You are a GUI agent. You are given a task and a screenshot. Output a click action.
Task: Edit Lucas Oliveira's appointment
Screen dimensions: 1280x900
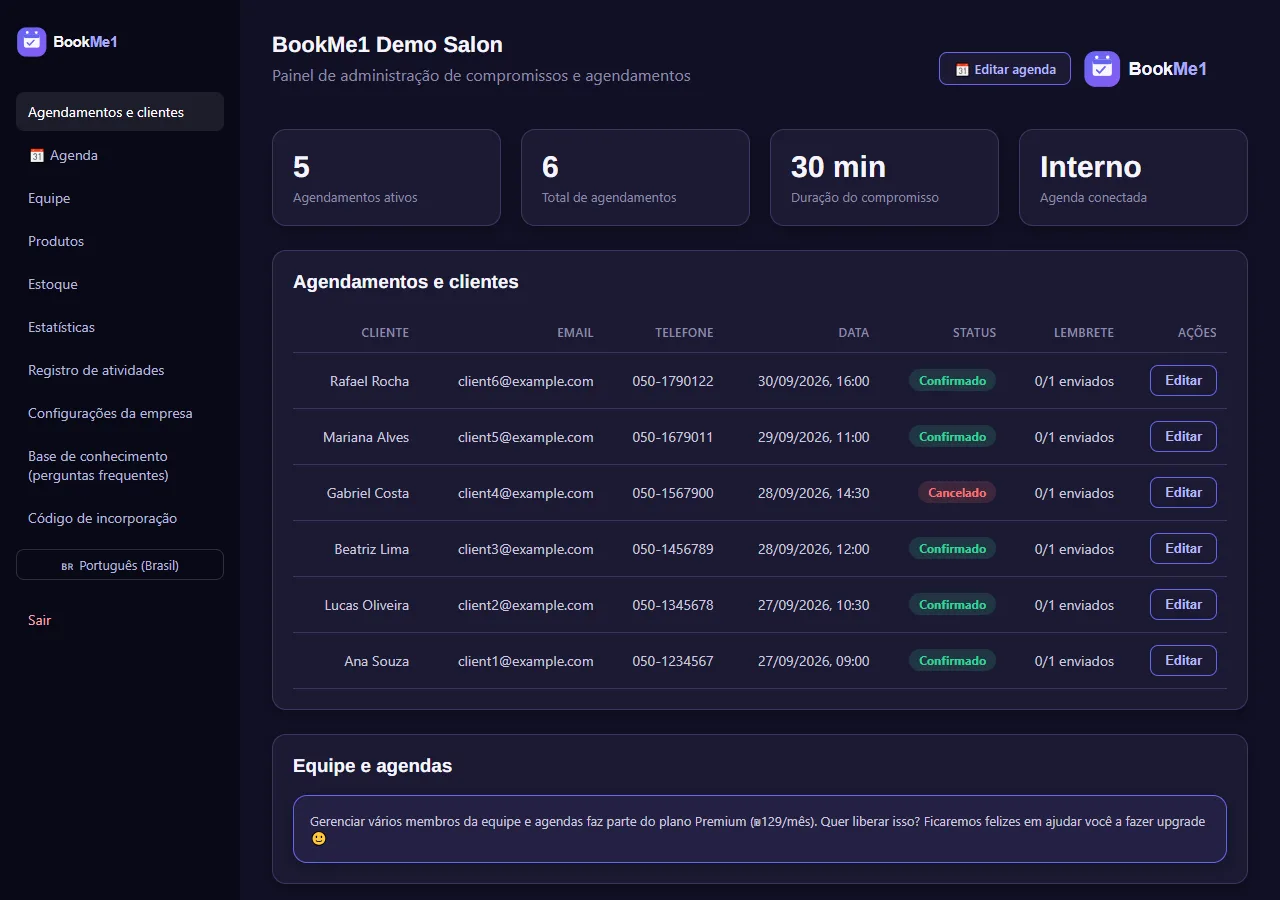pos(1183,605)
